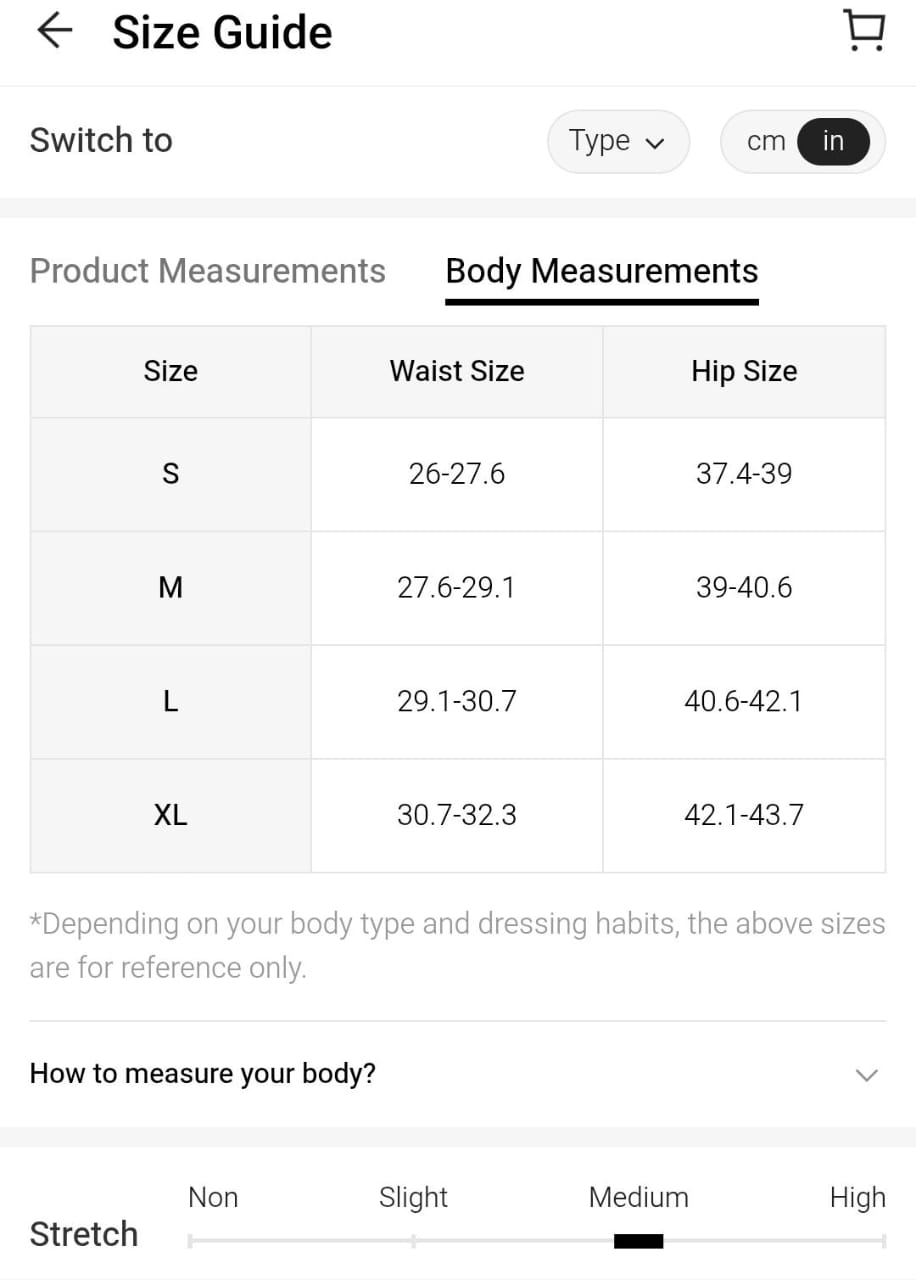The width and height of the screenshot is (916, 1280).
Task: Switch units to cm
Action: (766, 142)
